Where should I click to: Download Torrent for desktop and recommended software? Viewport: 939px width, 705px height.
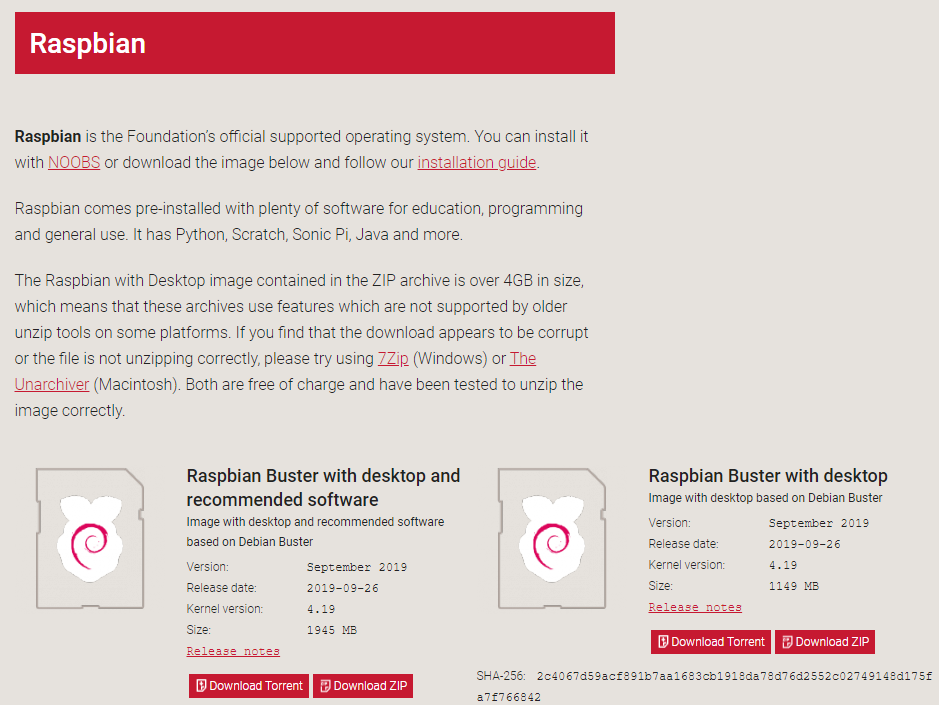249,686
